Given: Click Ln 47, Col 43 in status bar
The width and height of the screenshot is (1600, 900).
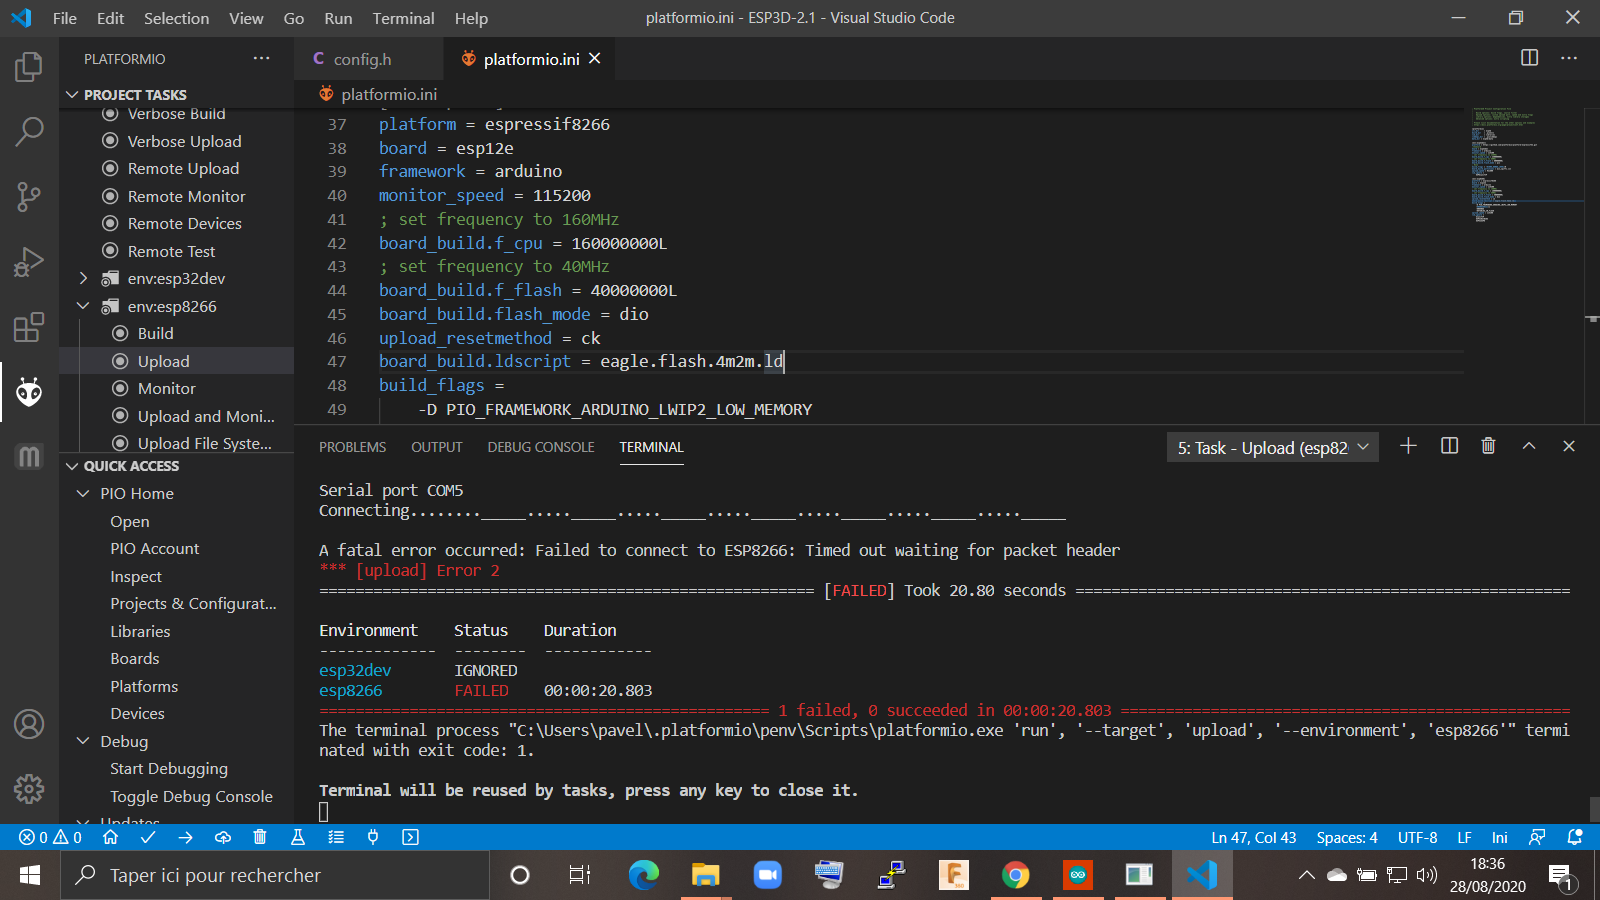Looking at the screenshot, I should [1254, 837].
